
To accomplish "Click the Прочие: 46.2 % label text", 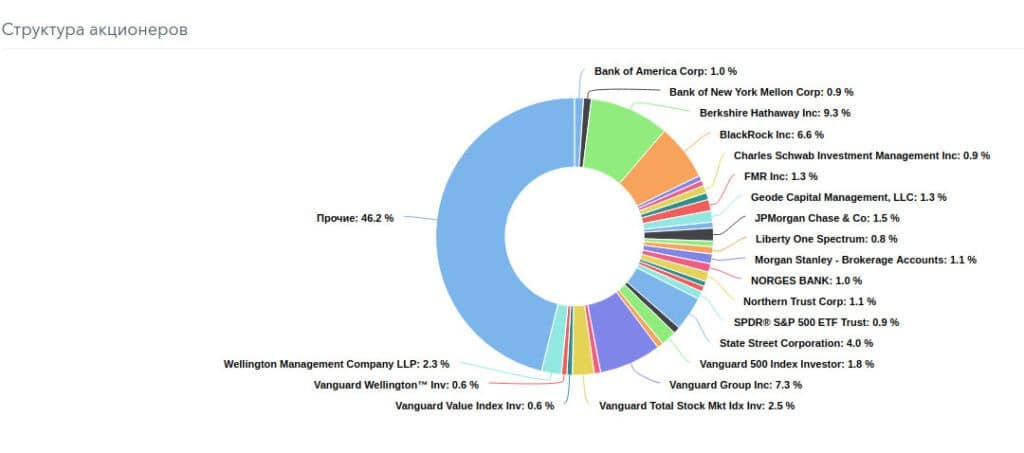I will tap(354, 217).
